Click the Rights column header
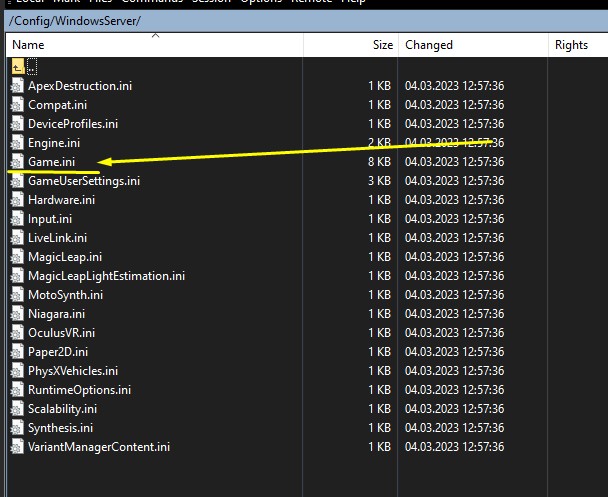This screenshot has height=497, width=608. [x=571, y=45]
